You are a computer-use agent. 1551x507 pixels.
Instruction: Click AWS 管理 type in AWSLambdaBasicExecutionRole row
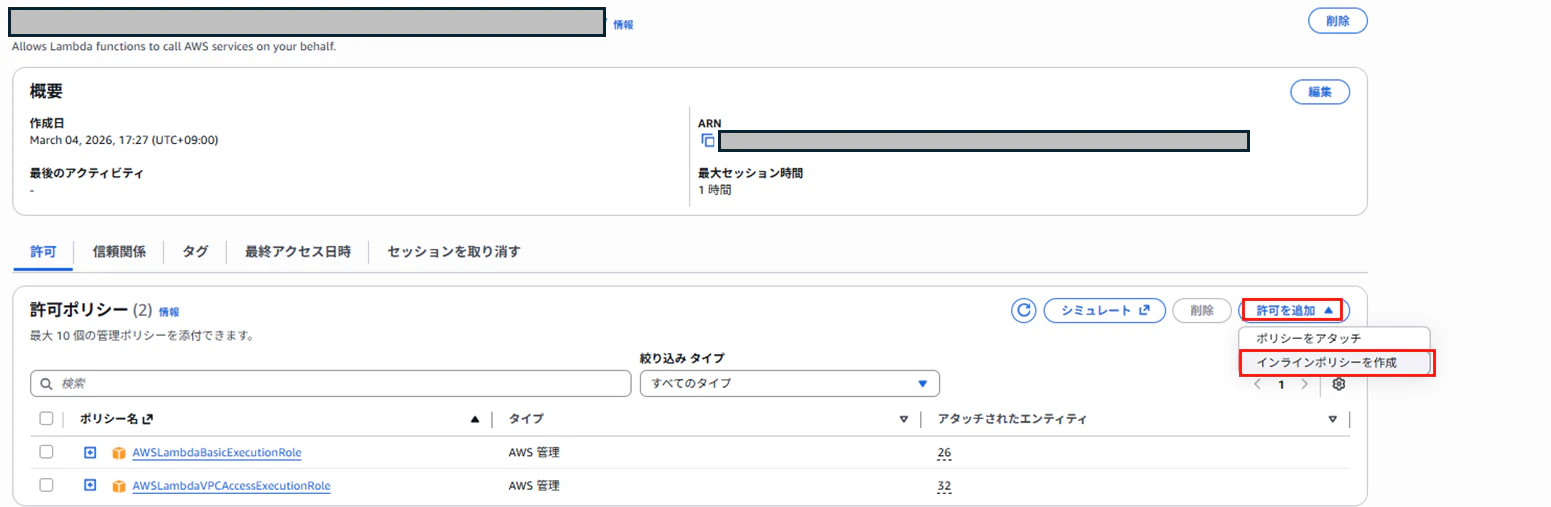(x=534, y=453)
